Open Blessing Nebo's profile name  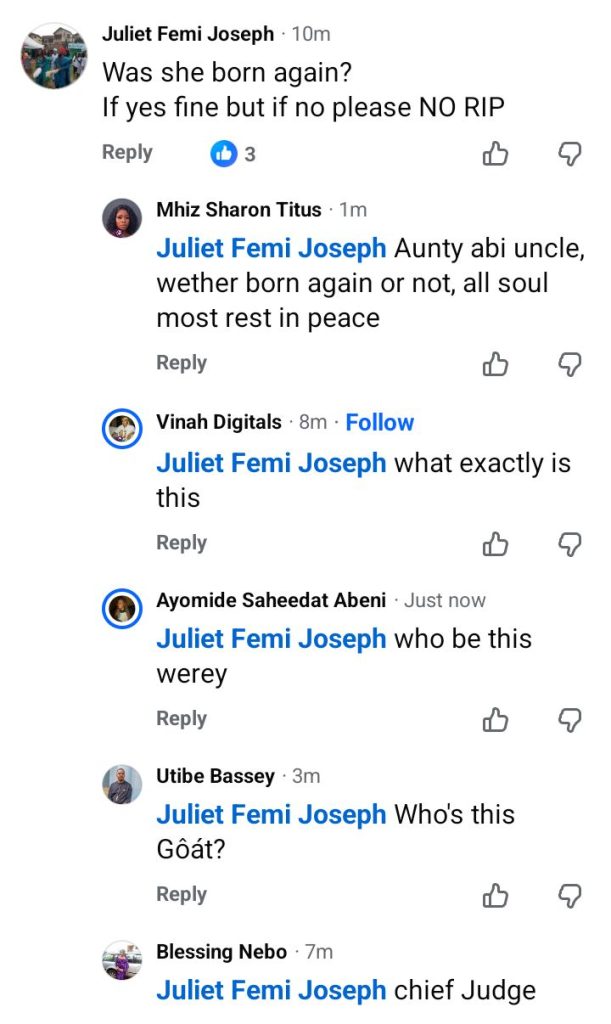coord(221,952)
